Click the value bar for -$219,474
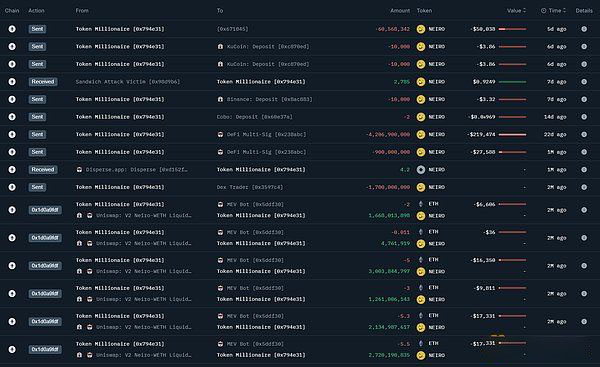Image resolution: width=600 pixels, height=367 pixels. (x=512, y=134)
